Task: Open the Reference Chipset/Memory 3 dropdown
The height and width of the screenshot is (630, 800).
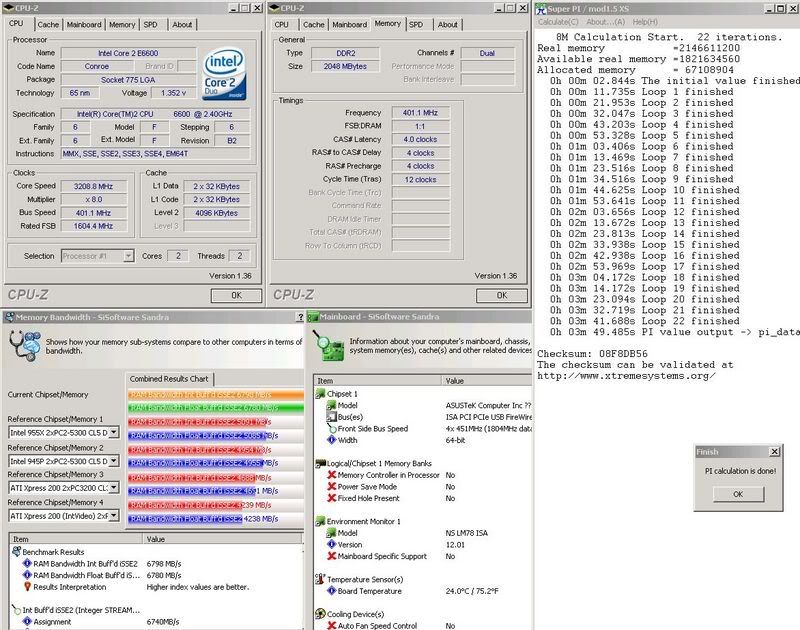Action: coord(114,488)
